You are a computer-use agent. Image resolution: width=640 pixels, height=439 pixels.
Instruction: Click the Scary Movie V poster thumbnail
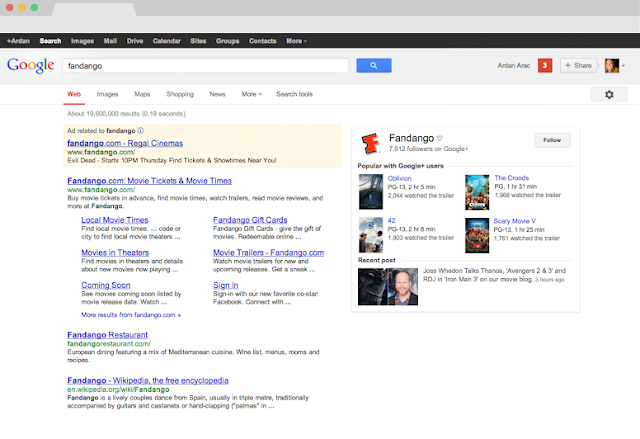click(x=477, y=235)
